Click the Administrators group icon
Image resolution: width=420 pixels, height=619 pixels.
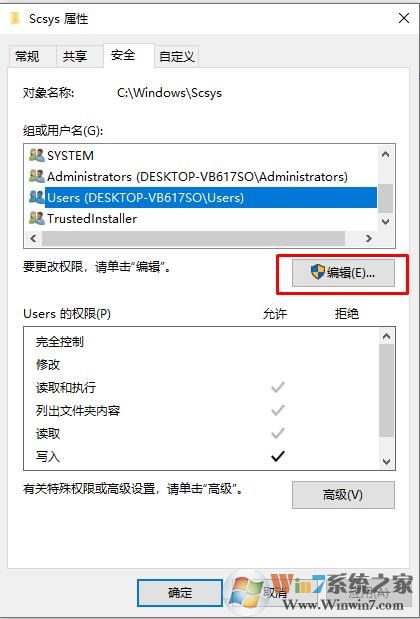click(x=37, y=176)
